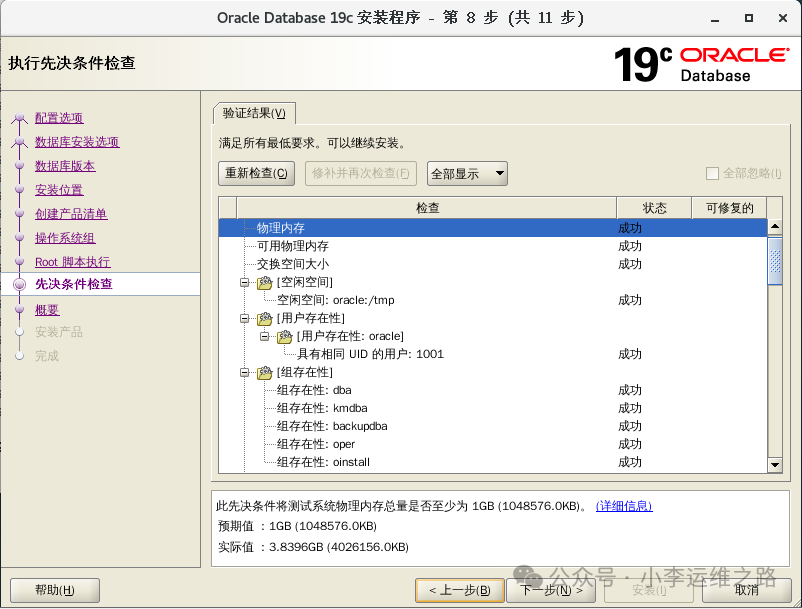This screenshot has height=609, width=802.
Task: Open the 详细信息 link
Action: tap(624, 506)
